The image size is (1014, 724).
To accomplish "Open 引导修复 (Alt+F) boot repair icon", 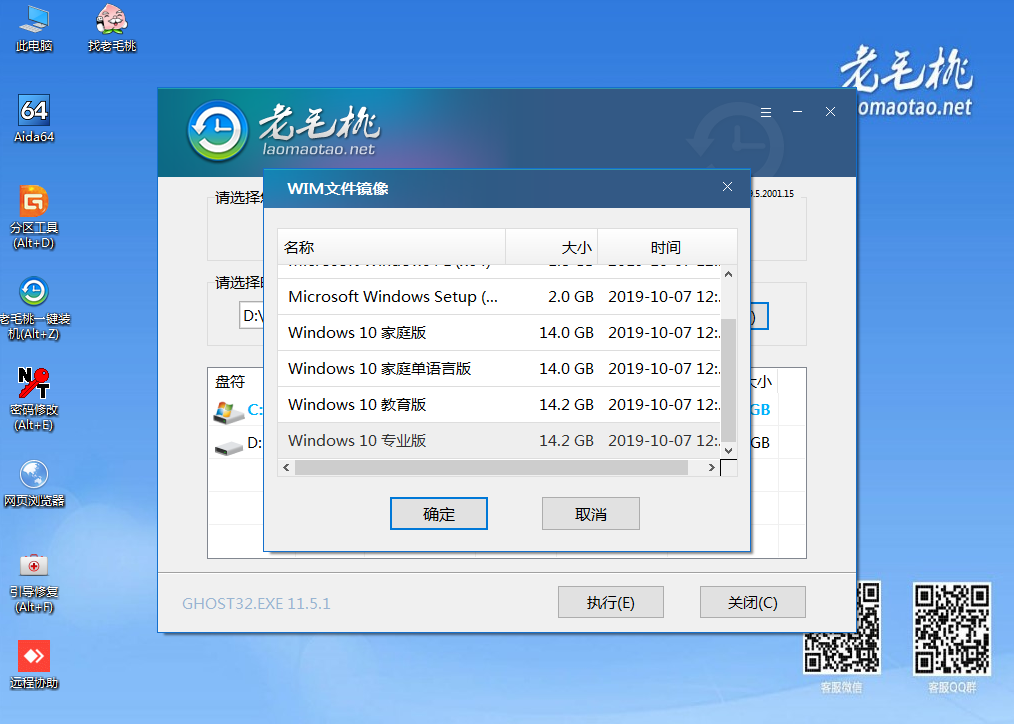I will click(34, 582).
